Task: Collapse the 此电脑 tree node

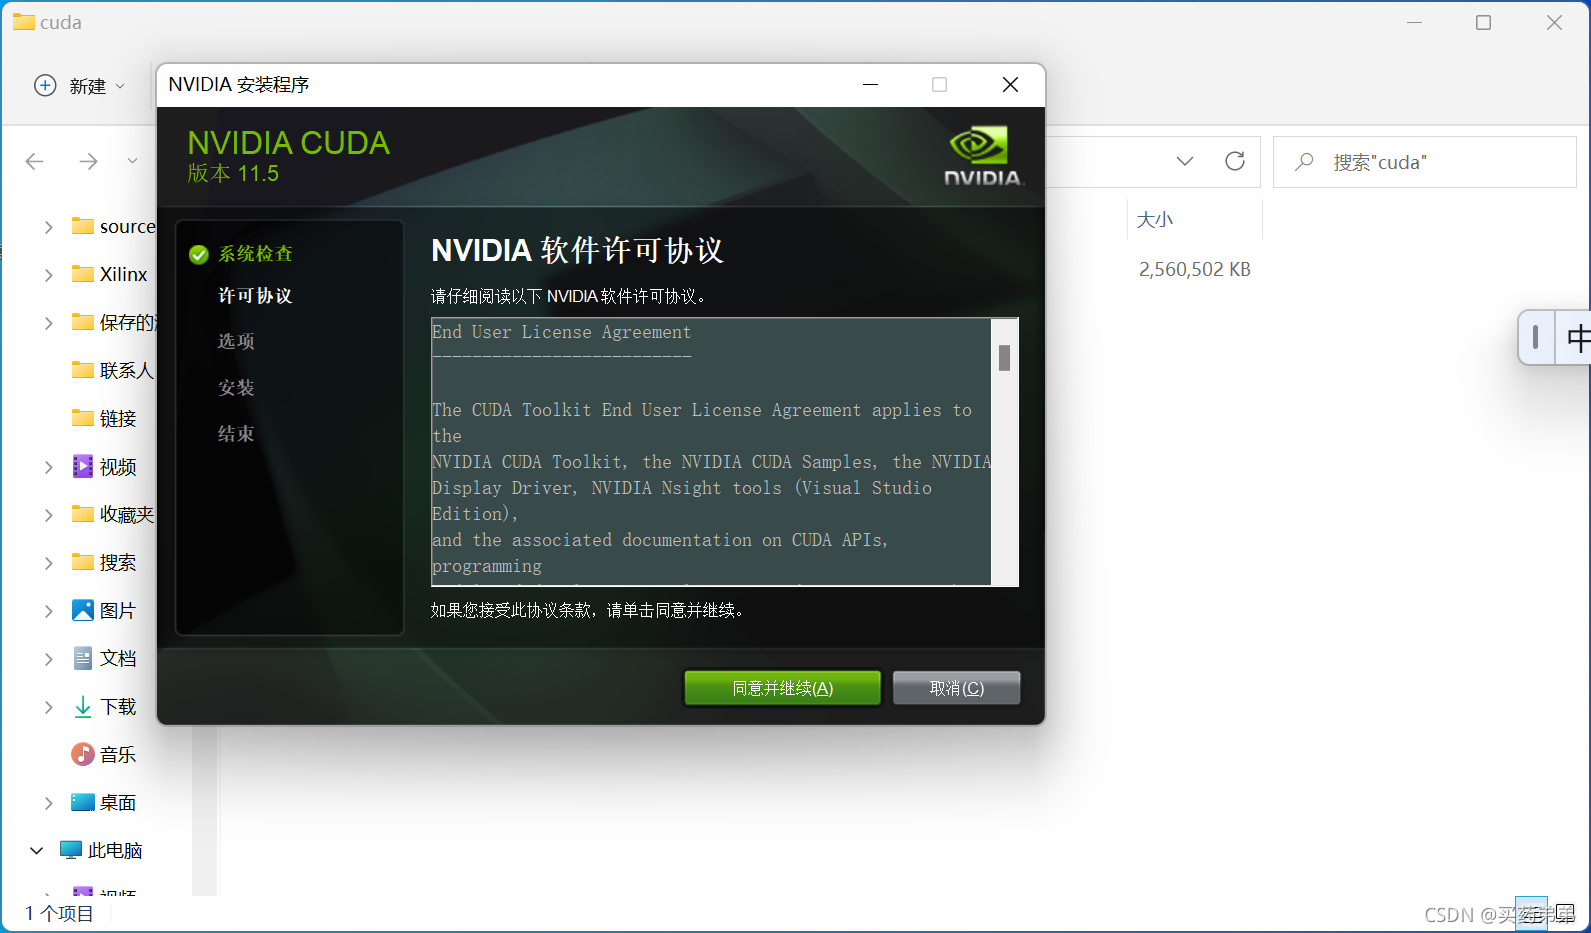Action: (36, 851)
